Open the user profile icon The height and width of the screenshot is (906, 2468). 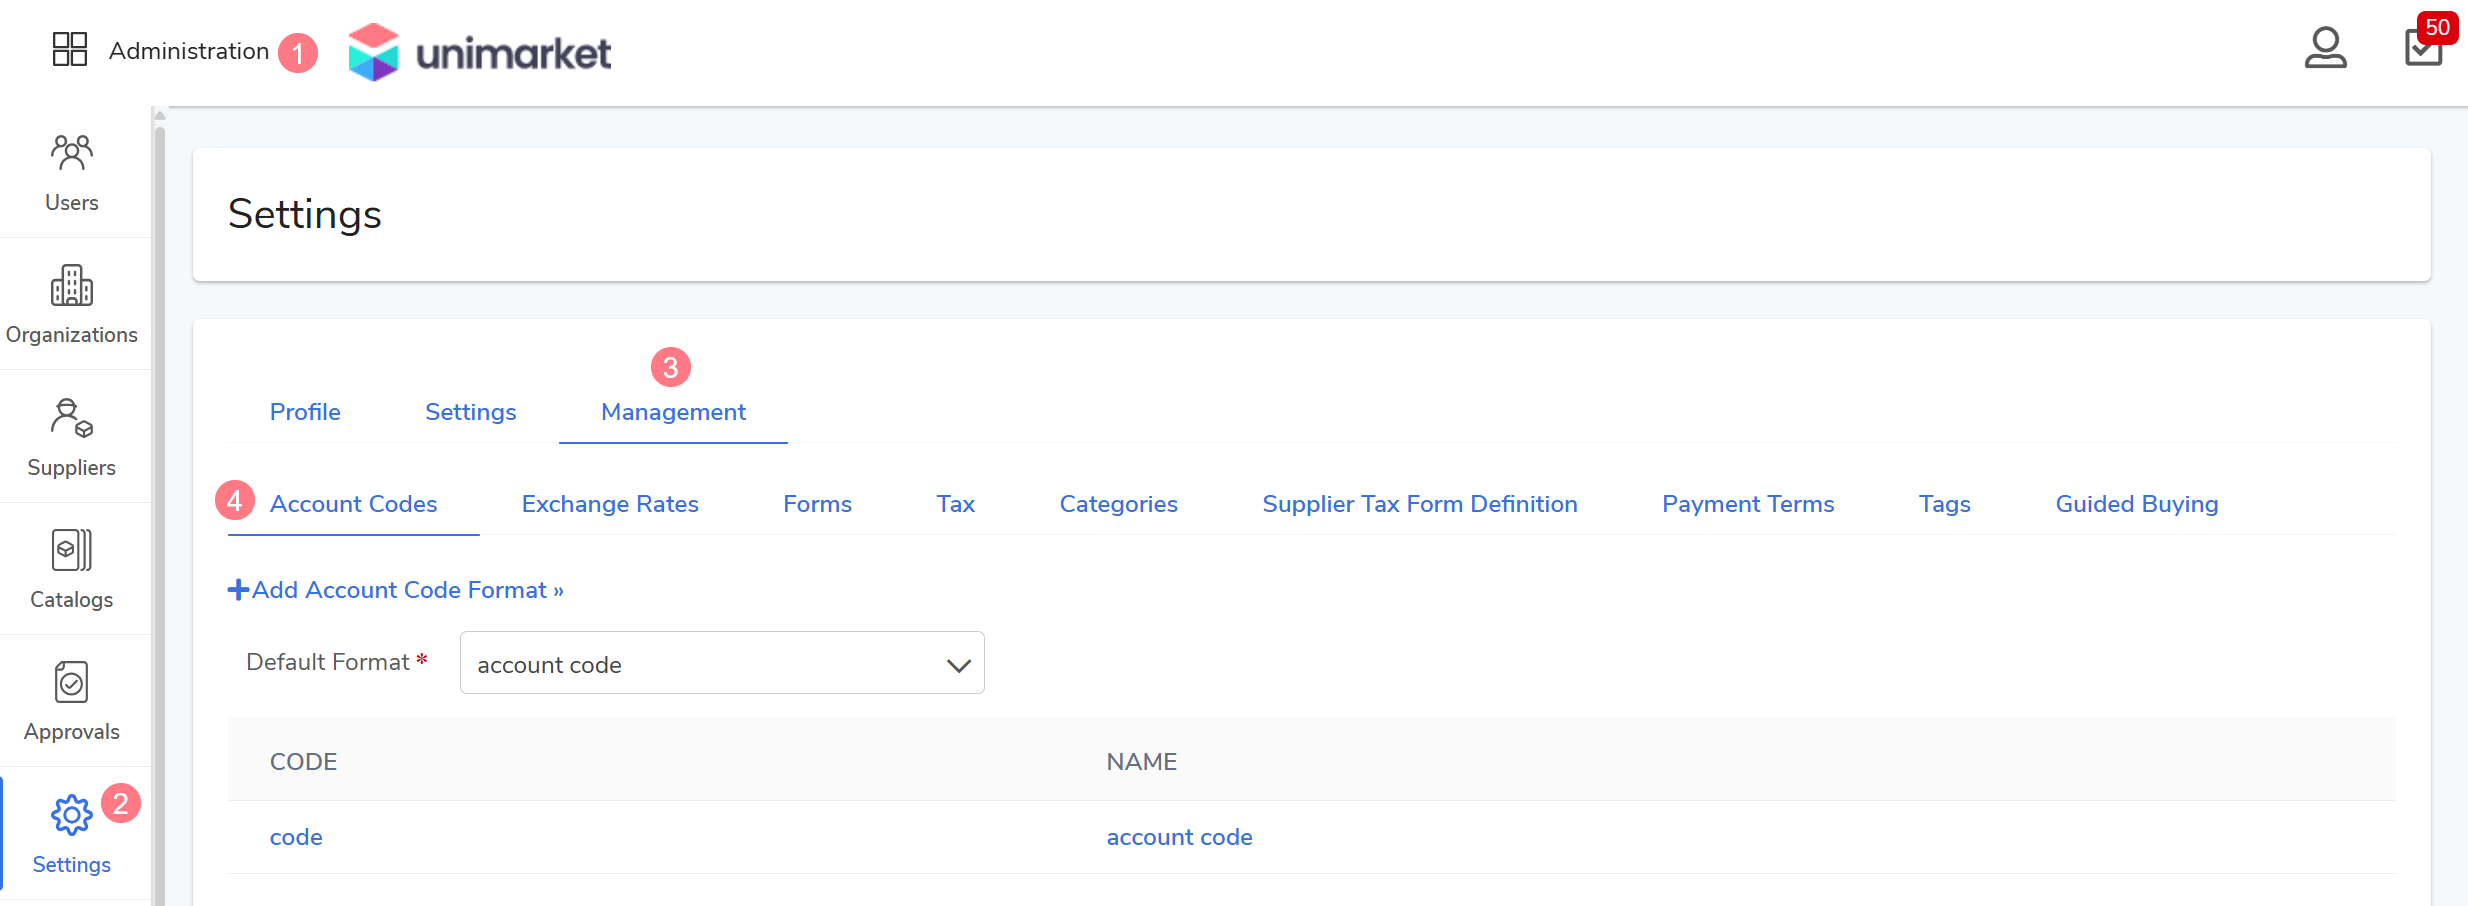(2325, 48)
